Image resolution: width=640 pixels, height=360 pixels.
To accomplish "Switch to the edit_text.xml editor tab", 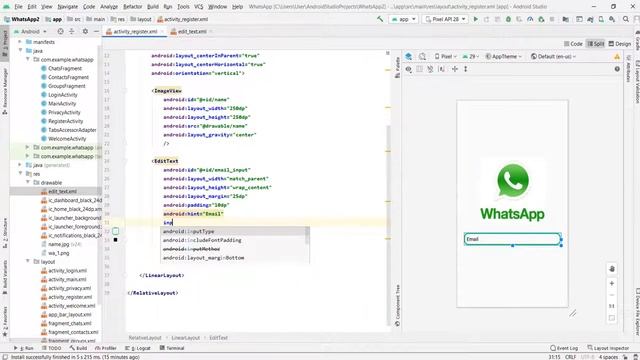I will (192, 31).
